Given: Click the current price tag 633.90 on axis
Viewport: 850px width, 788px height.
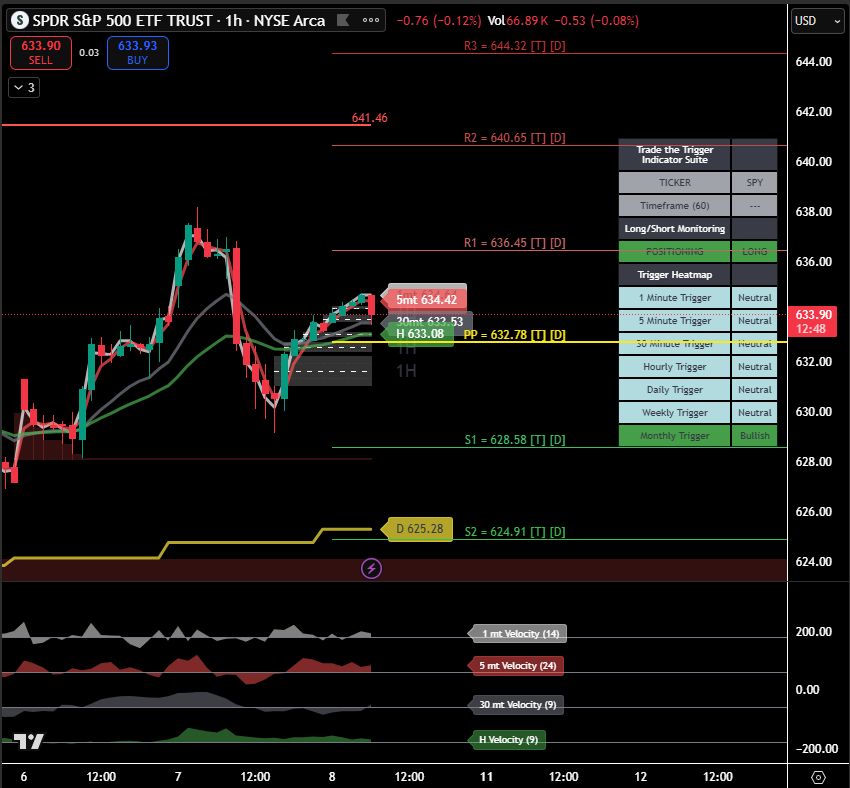Looking at the screenshot, I should 814,321.
